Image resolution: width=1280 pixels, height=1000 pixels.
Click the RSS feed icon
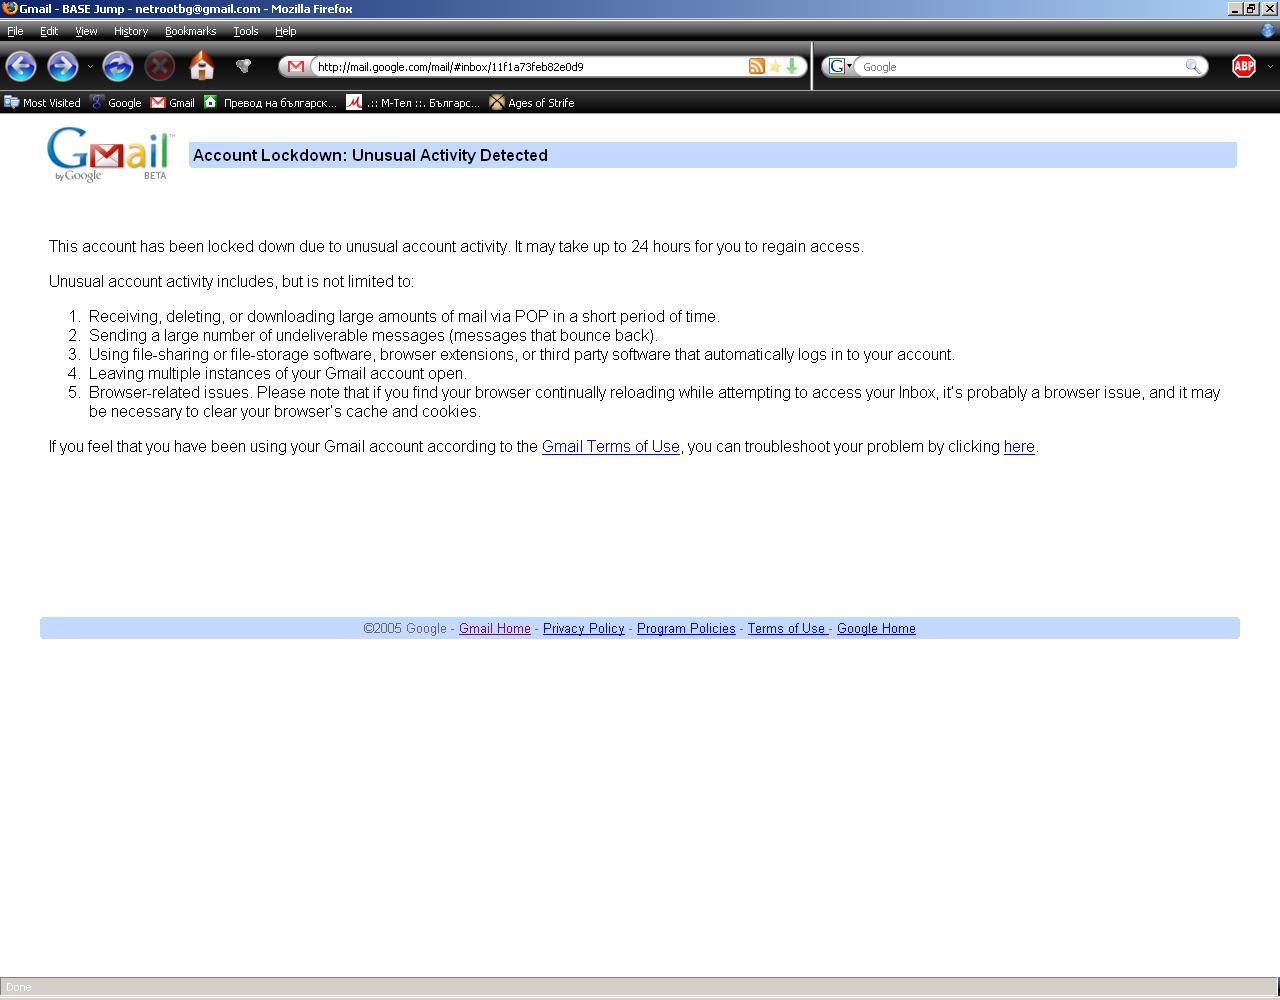click(756, 67)
